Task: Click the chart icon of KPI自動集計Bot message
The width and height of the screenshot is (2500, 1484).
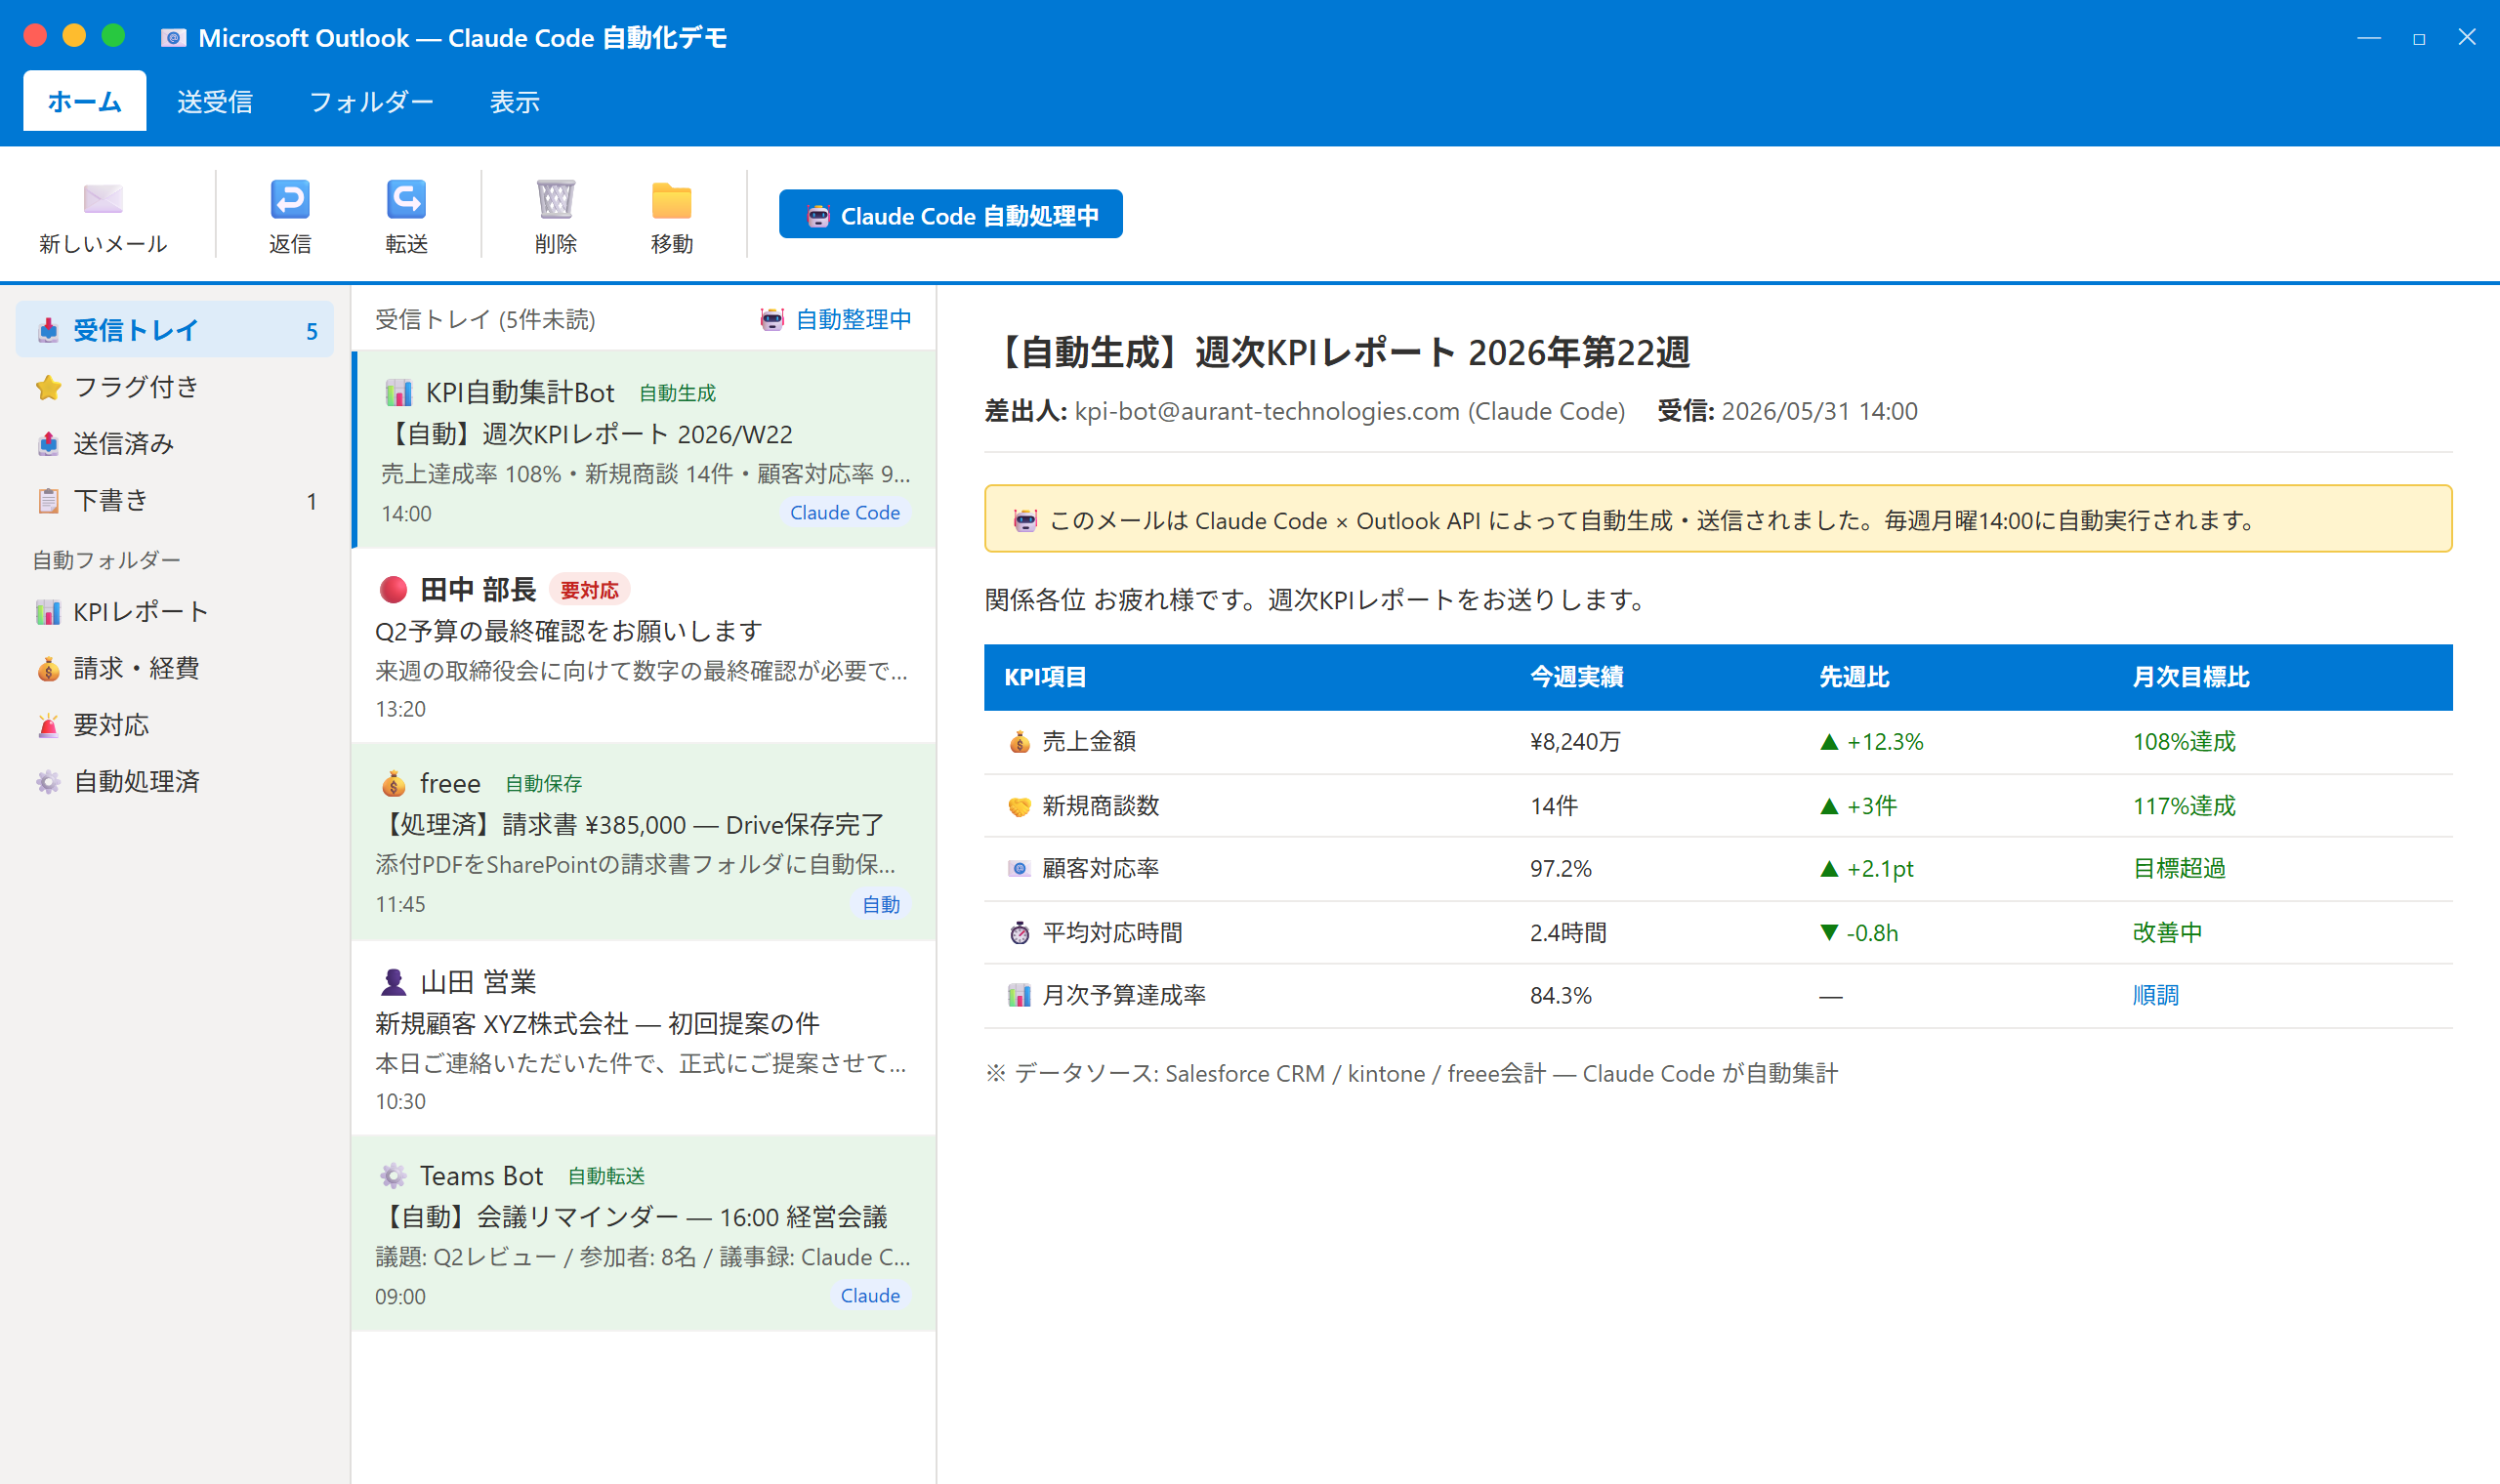Action: (x=399, y=393)
